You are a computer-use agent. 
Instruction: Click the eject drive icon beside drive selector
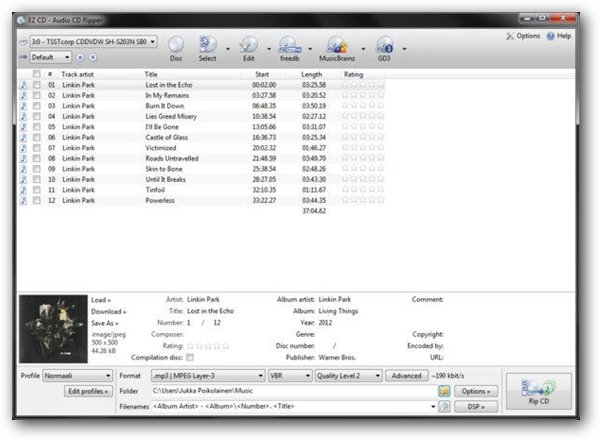(23, 42)
